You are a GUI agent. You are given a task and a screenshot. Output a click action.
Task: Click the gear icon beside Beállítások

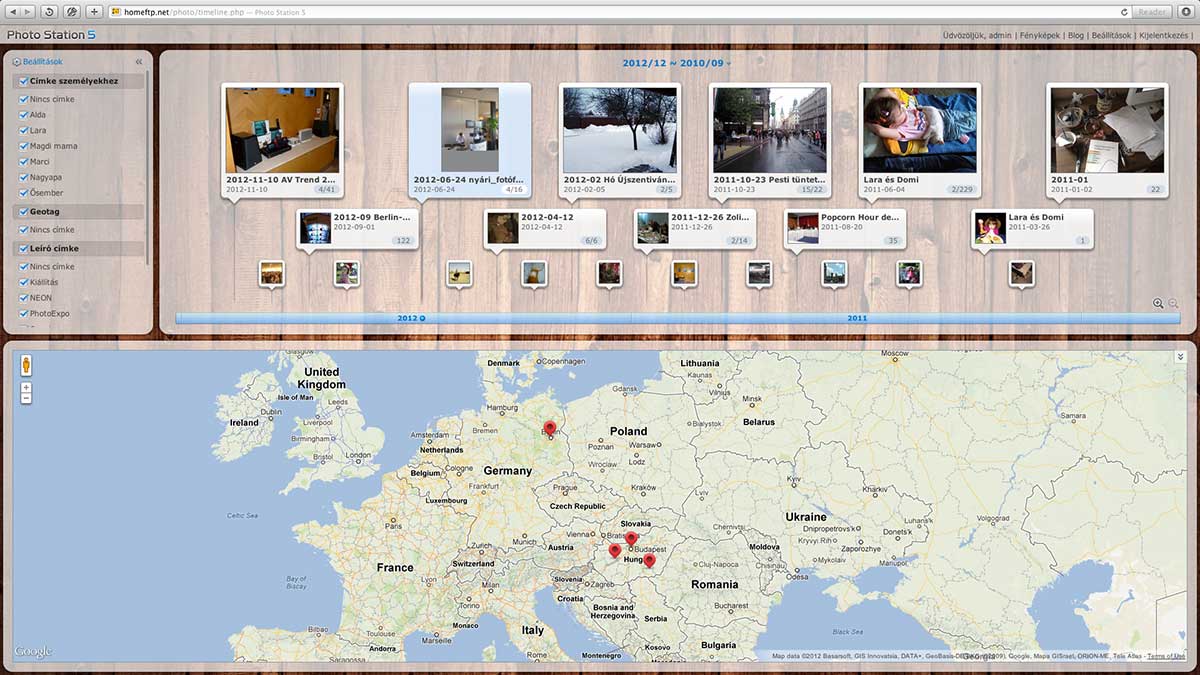[x=17, y=62]
